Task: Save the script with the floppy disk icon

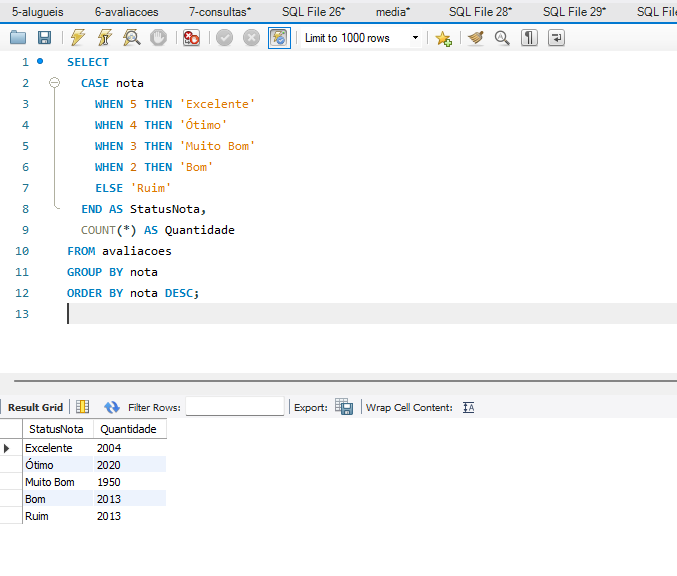Action: [x=44, y=38]
